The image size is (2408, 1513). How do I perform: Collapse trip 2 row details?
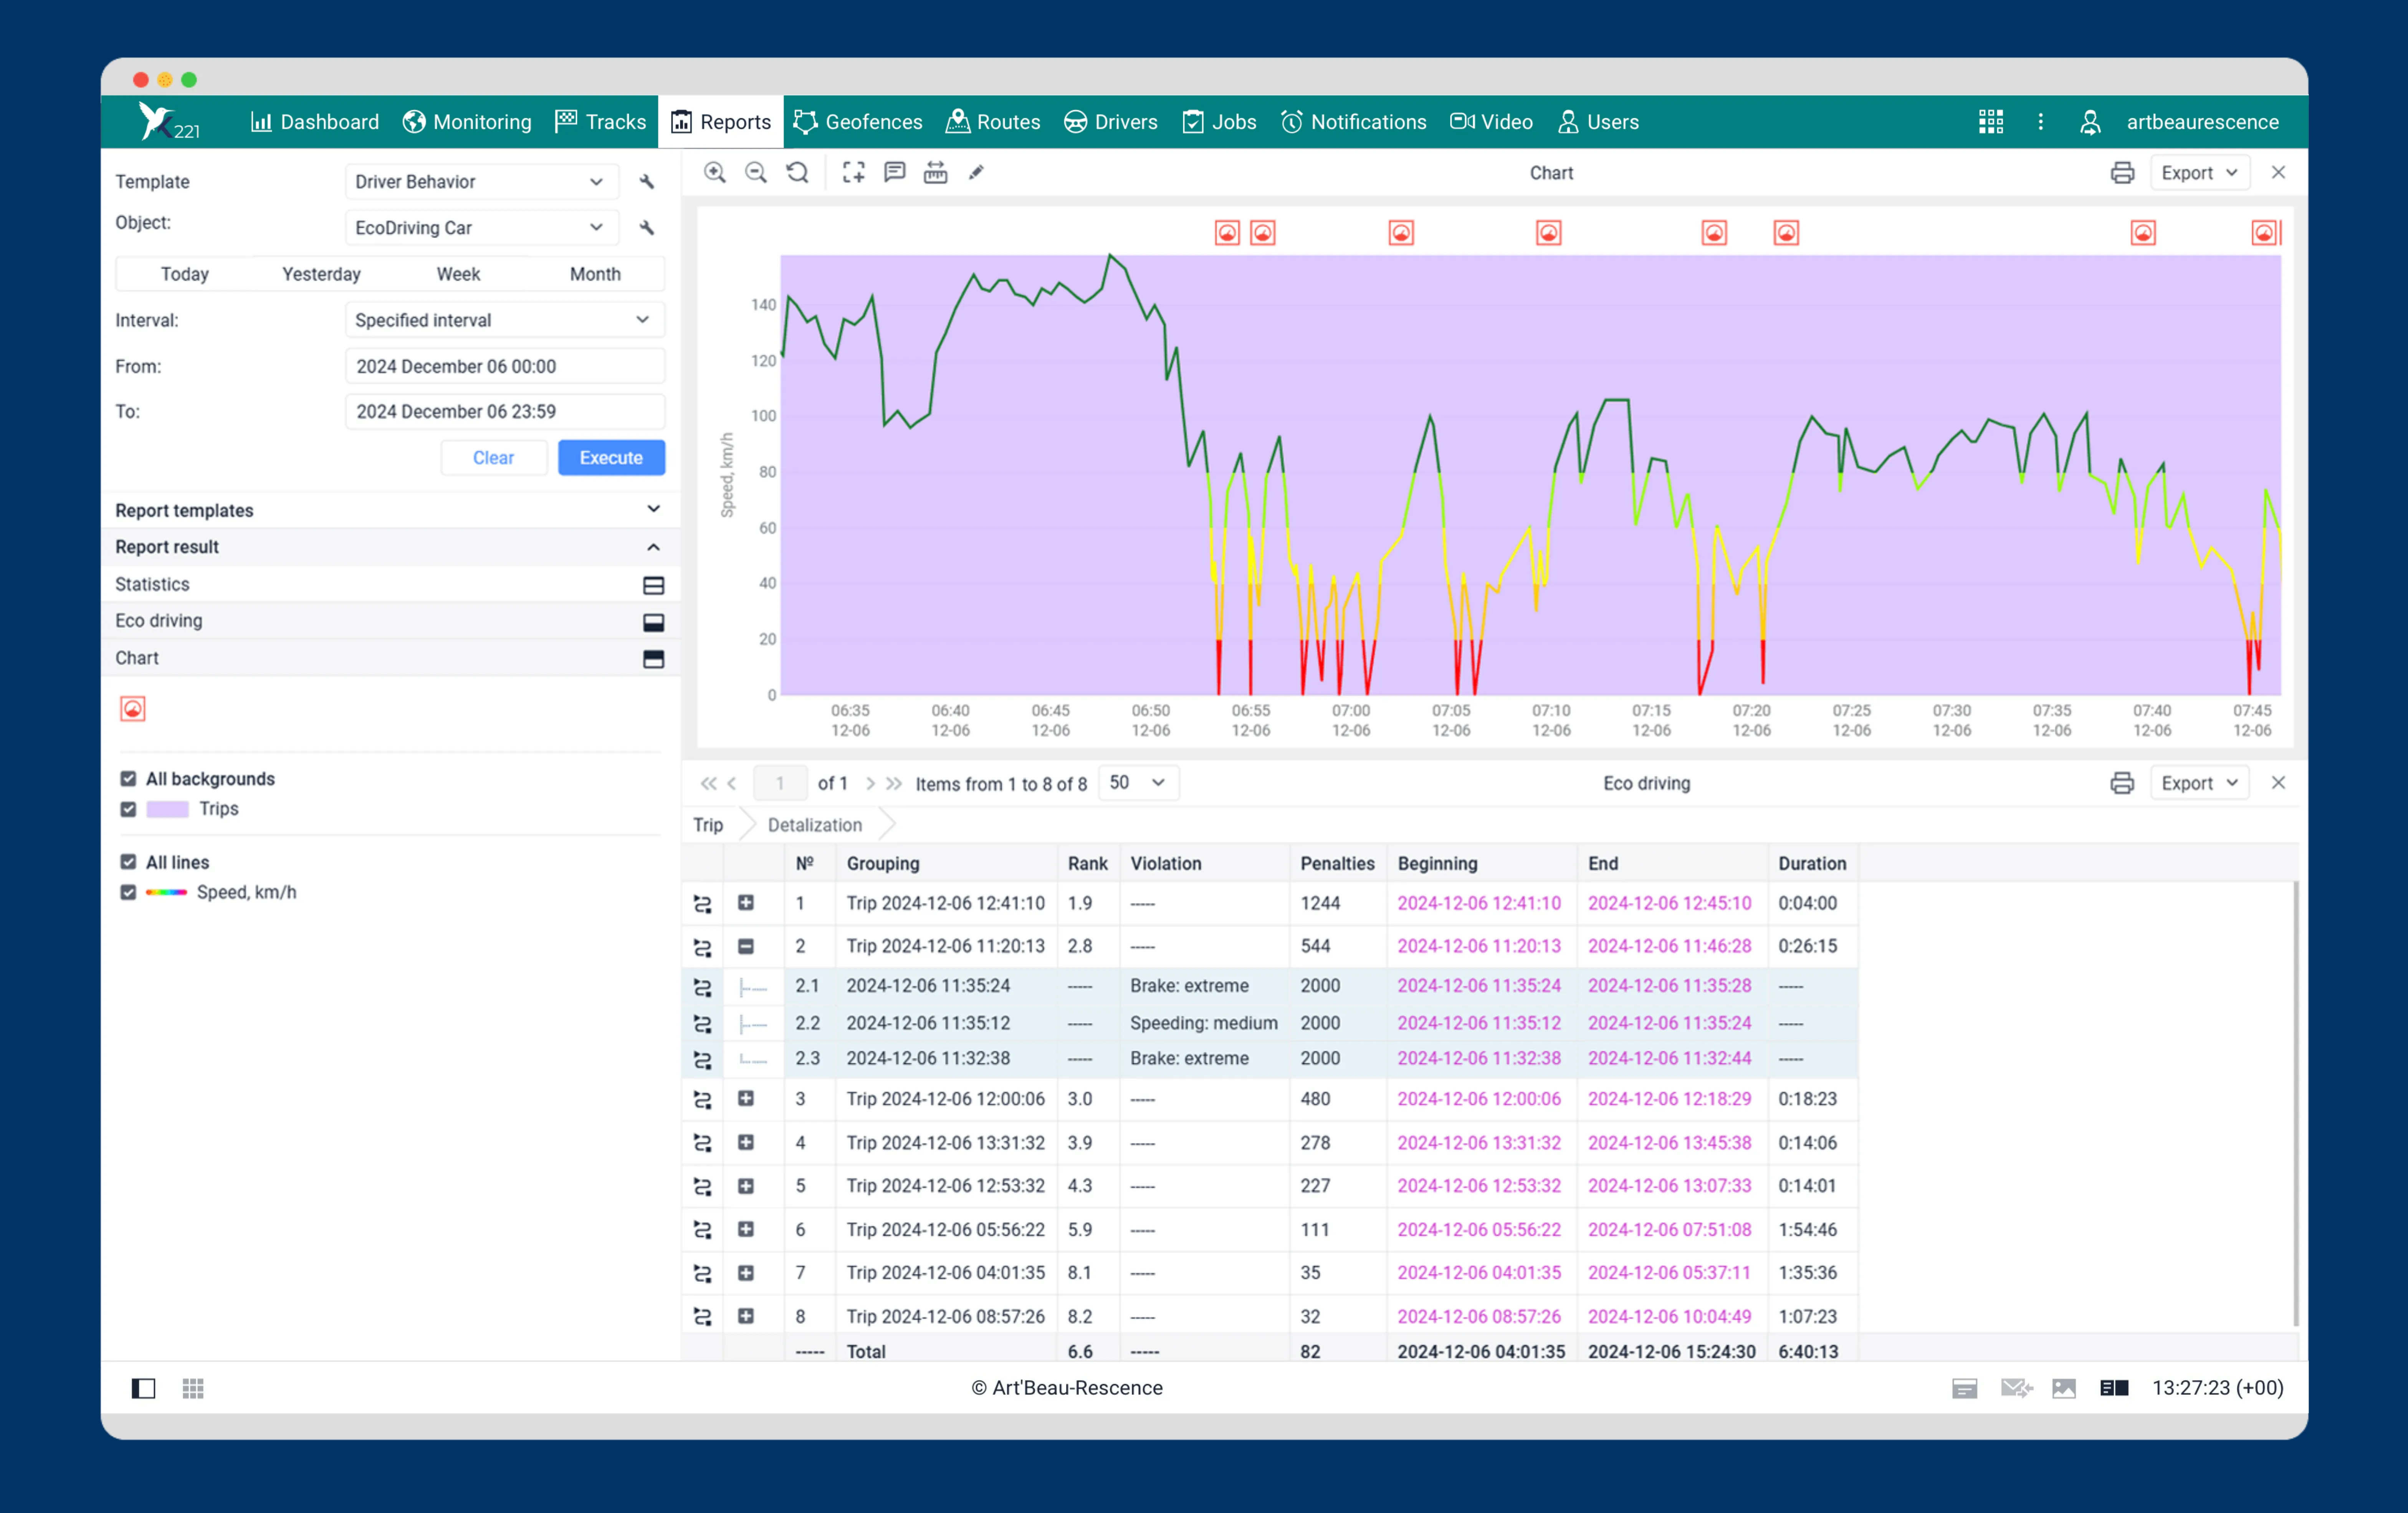(x=746, y=946)
